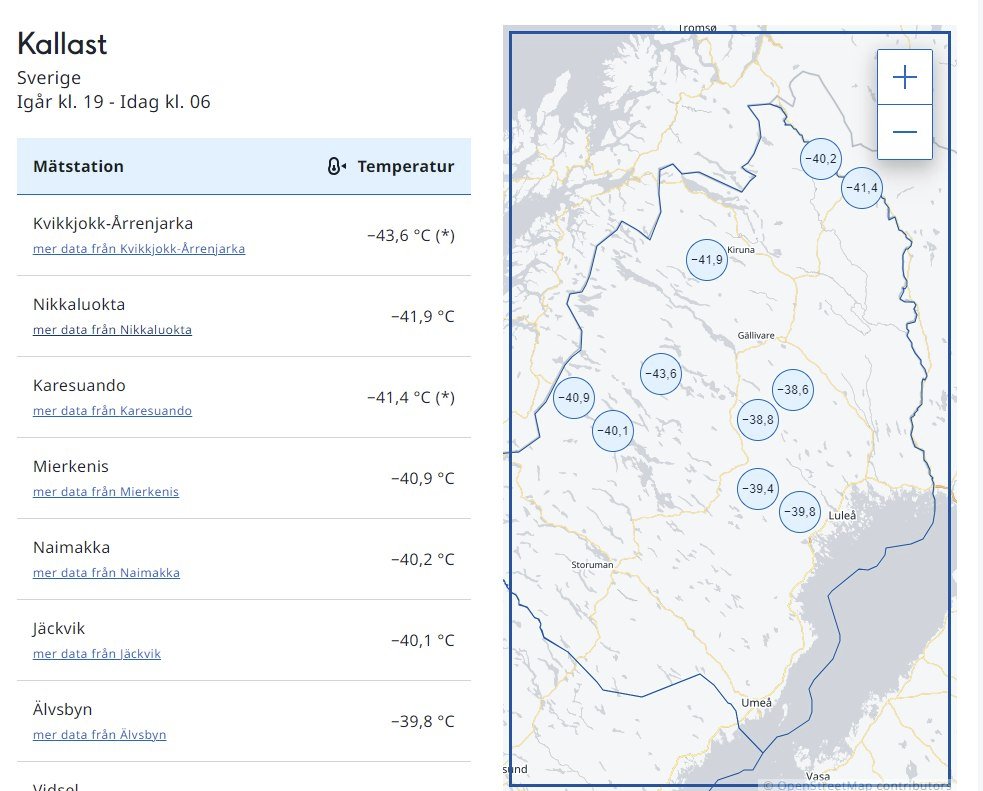Viewport: 983px width, 791px height.
Task: Follow the mer data från Karesuando link
Action: coord(112,411)
